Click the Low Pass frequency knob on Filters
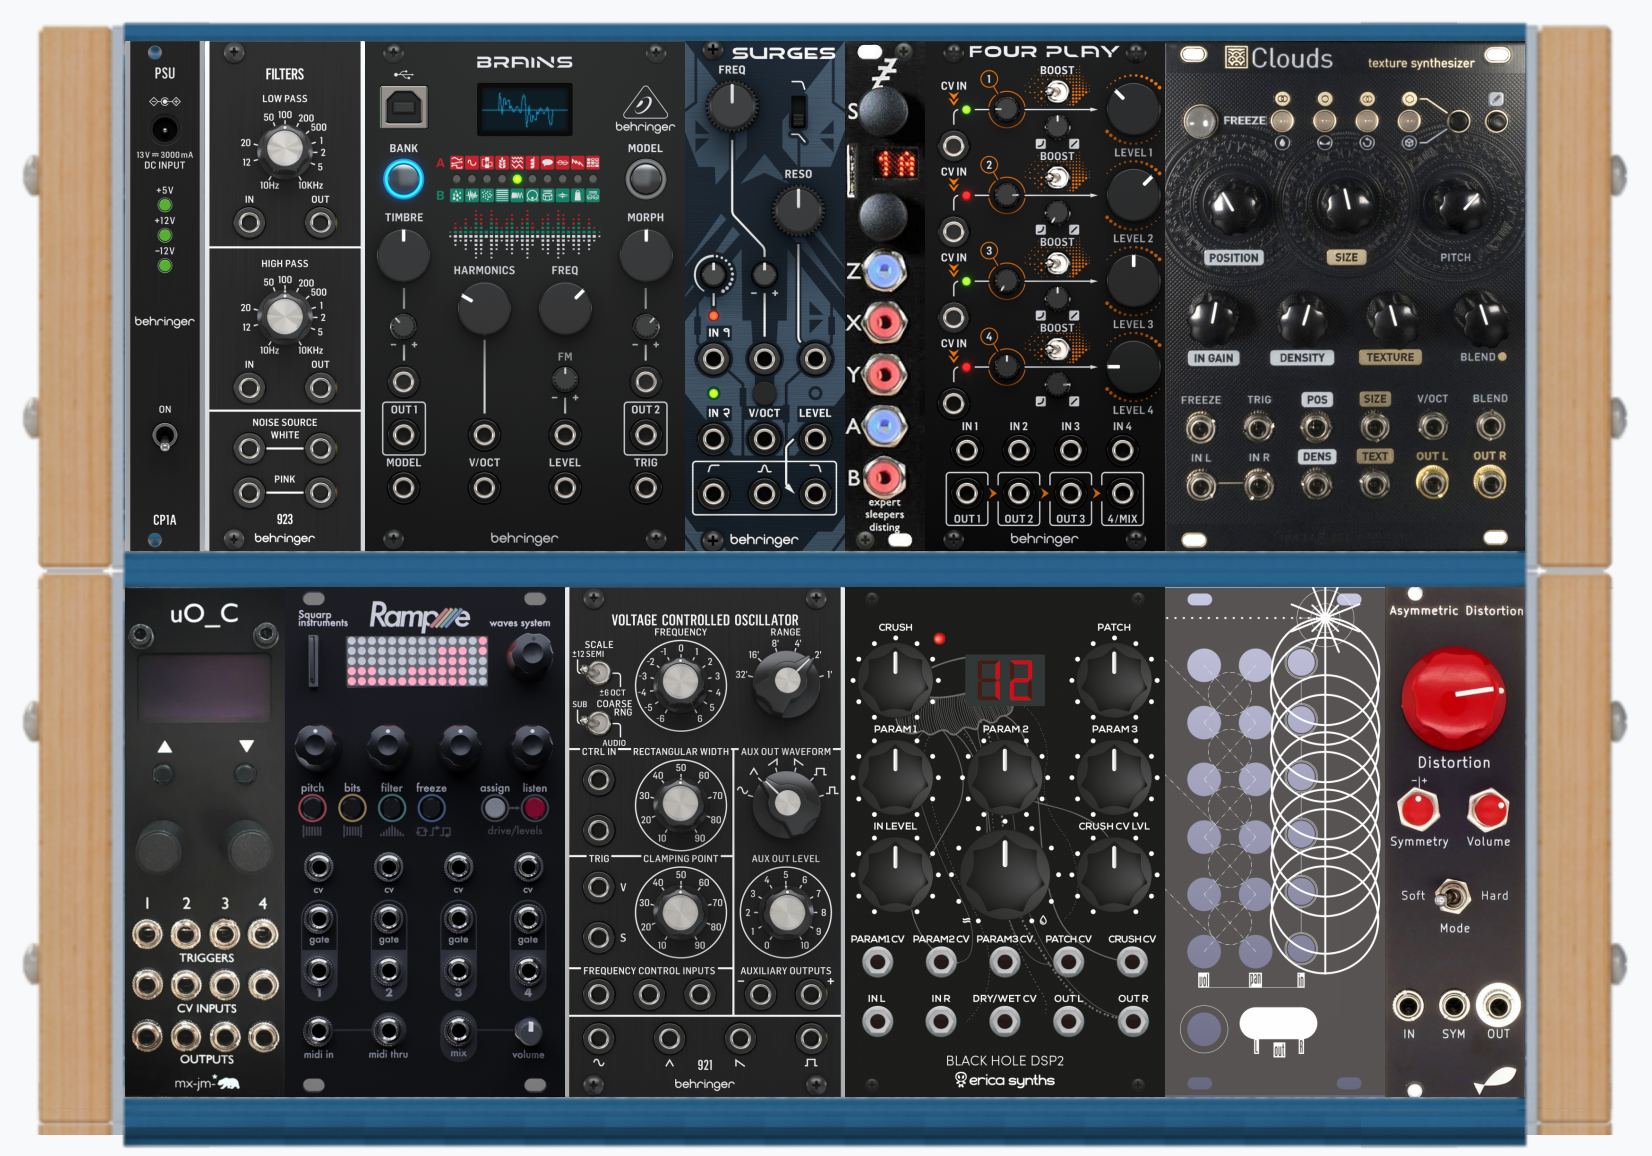The height and width of the screenshot is (1156, 1652). (x=285, y=149)
